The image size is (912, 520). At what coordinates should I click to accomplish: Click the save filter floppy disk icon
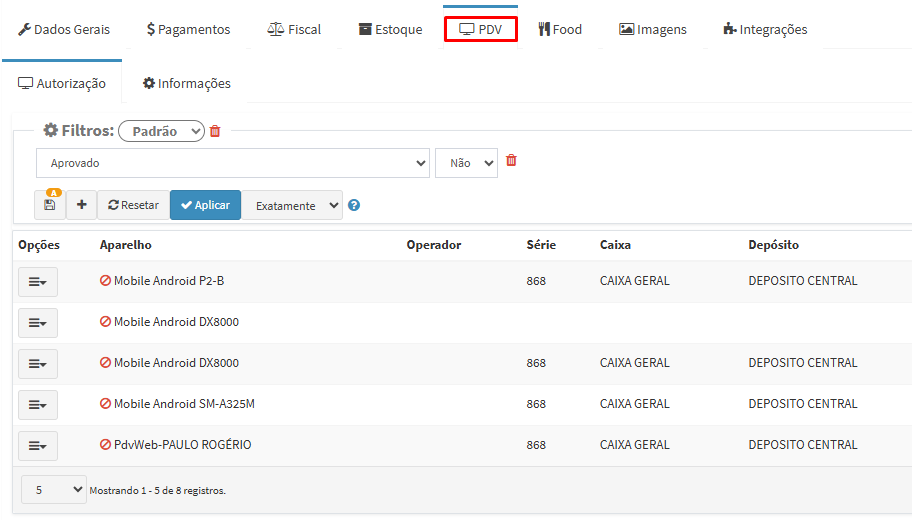[50, 205]
